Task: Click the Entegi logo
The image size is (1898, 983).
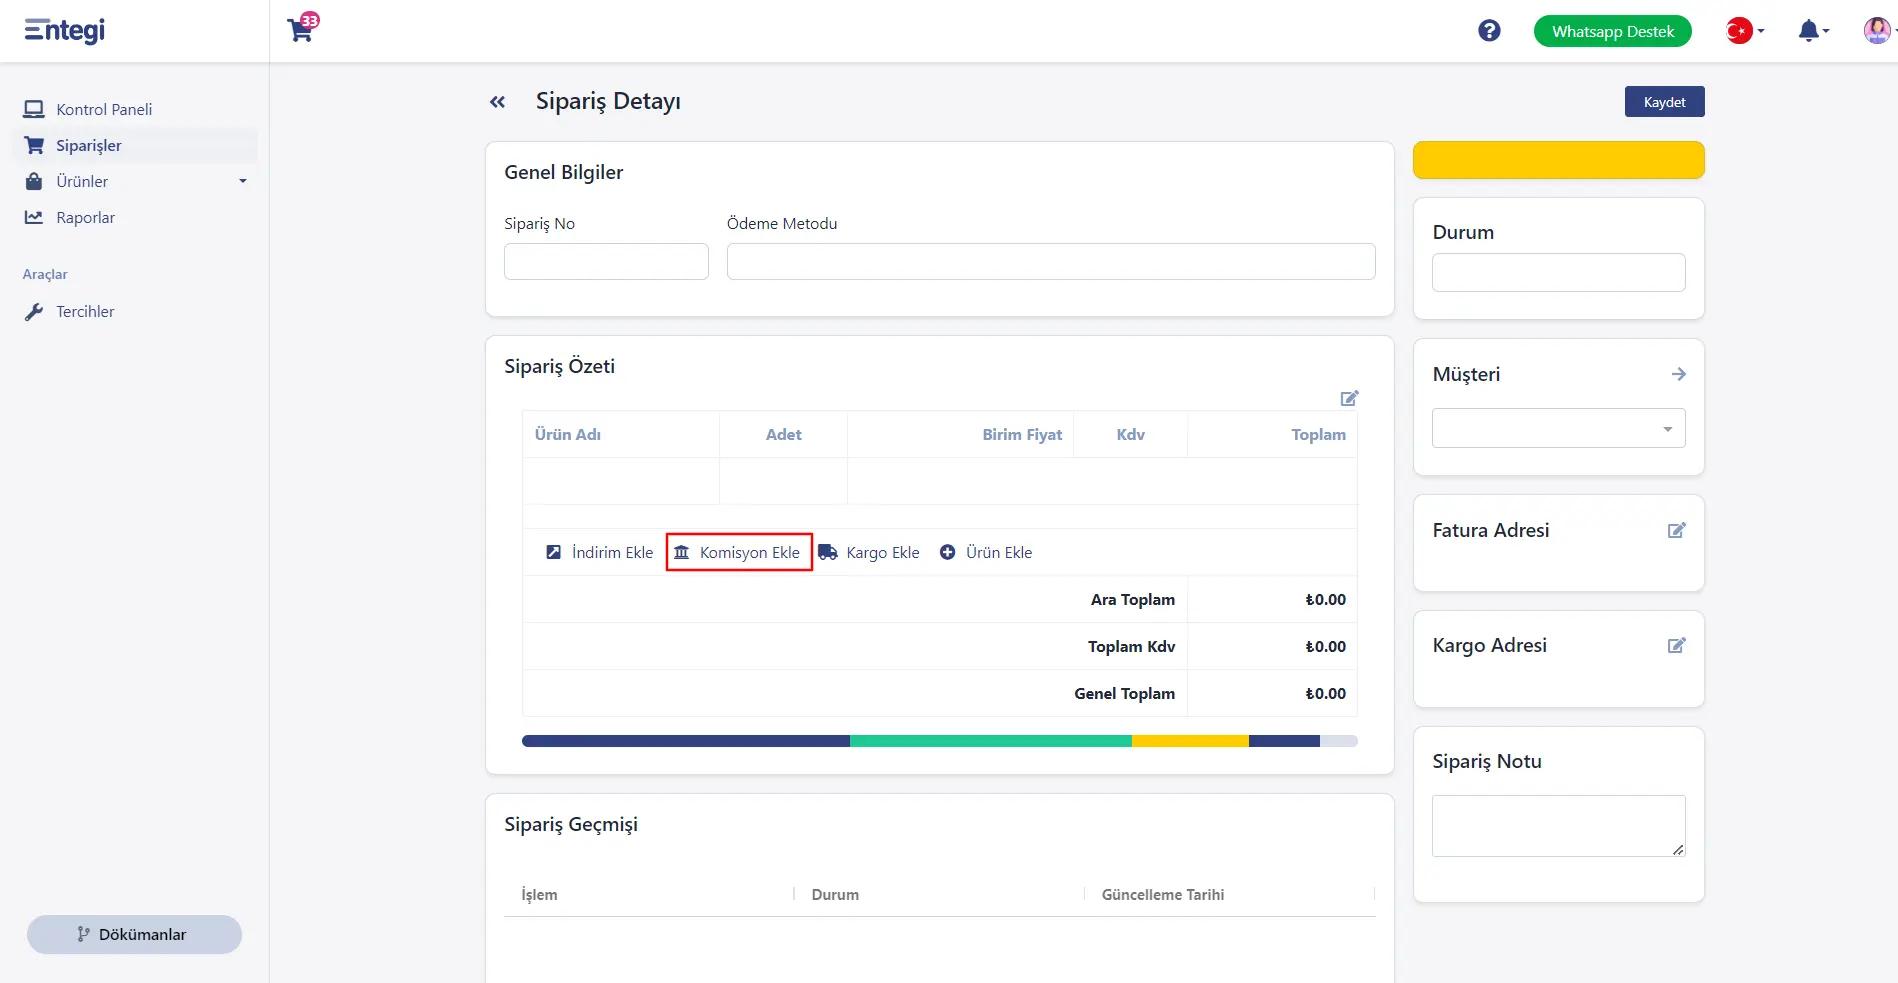Action: point(65,31)
